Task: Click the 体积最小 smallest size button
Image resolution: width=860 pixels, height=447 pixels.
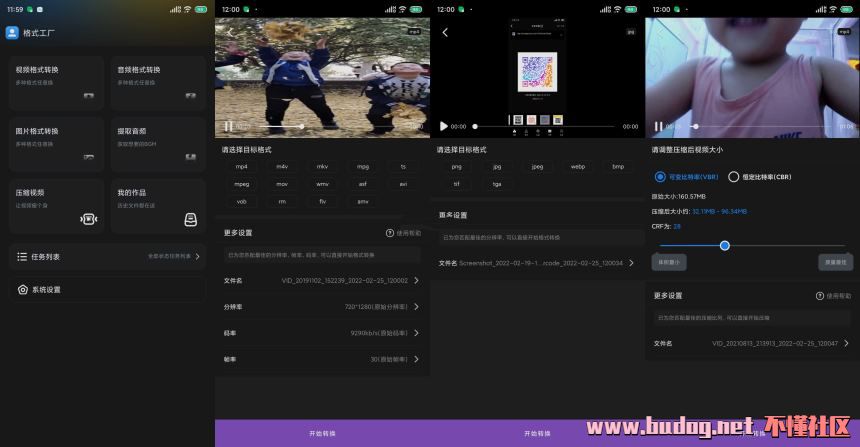Action: point(668,262)
